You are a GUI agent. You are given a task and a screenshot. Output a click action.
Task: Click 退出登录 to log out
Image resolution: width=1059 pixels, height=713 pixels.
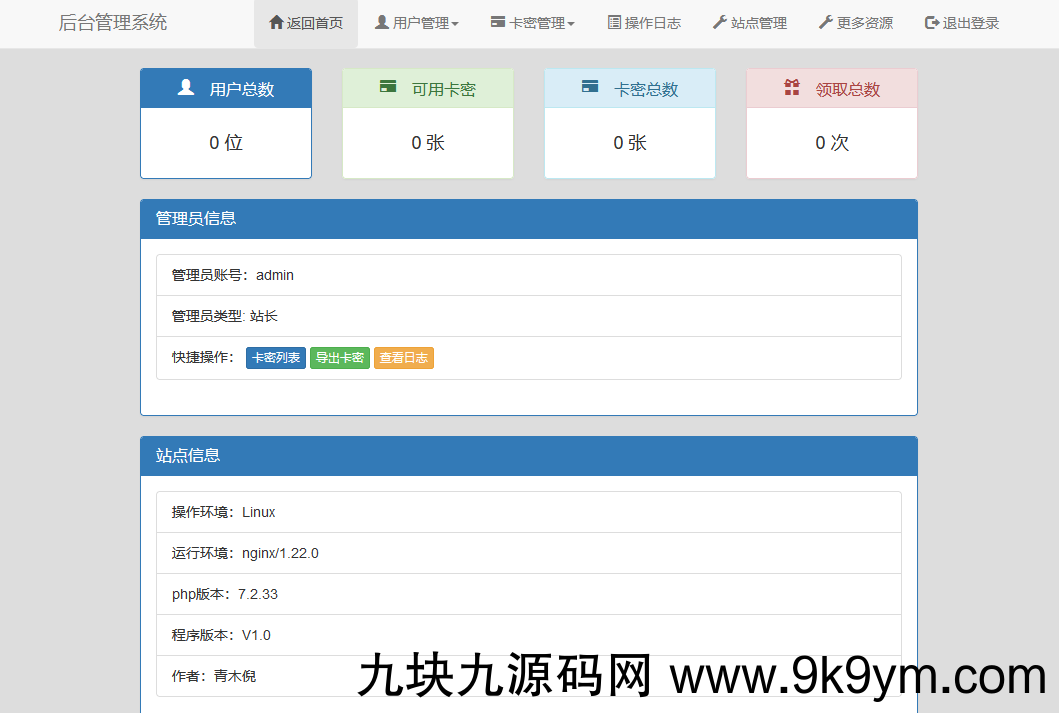pos(961,23)
